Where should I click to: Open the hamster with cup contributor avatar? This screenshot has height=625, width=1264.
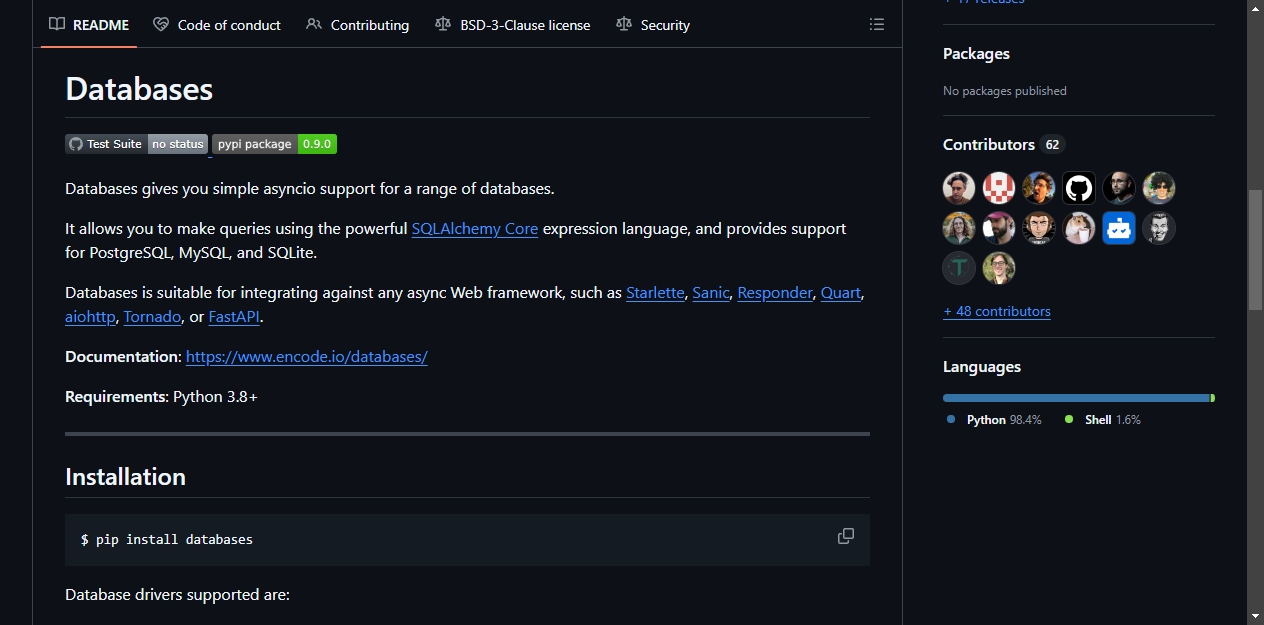coord(1079,228)
